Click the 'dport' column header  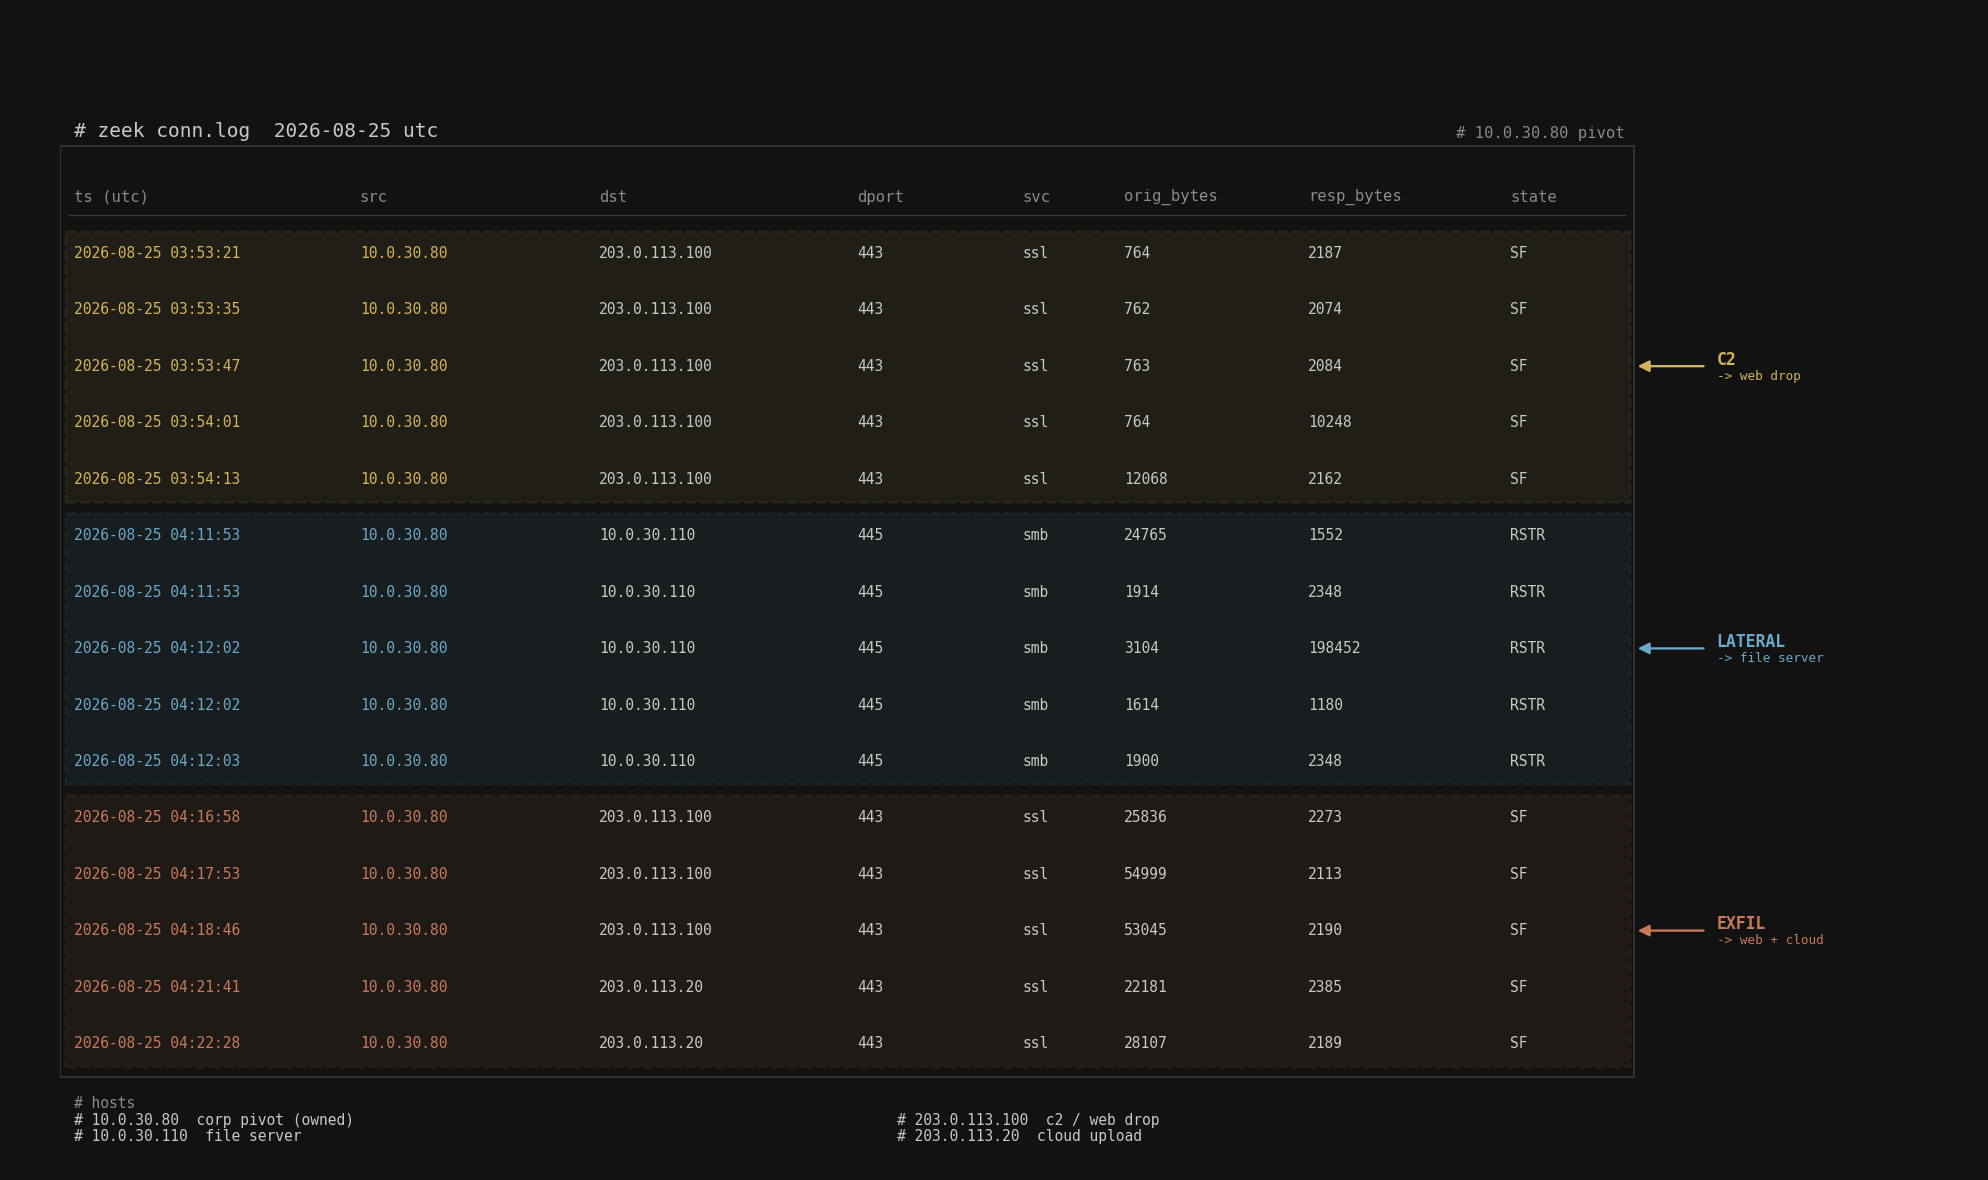[x=880, y=197]
